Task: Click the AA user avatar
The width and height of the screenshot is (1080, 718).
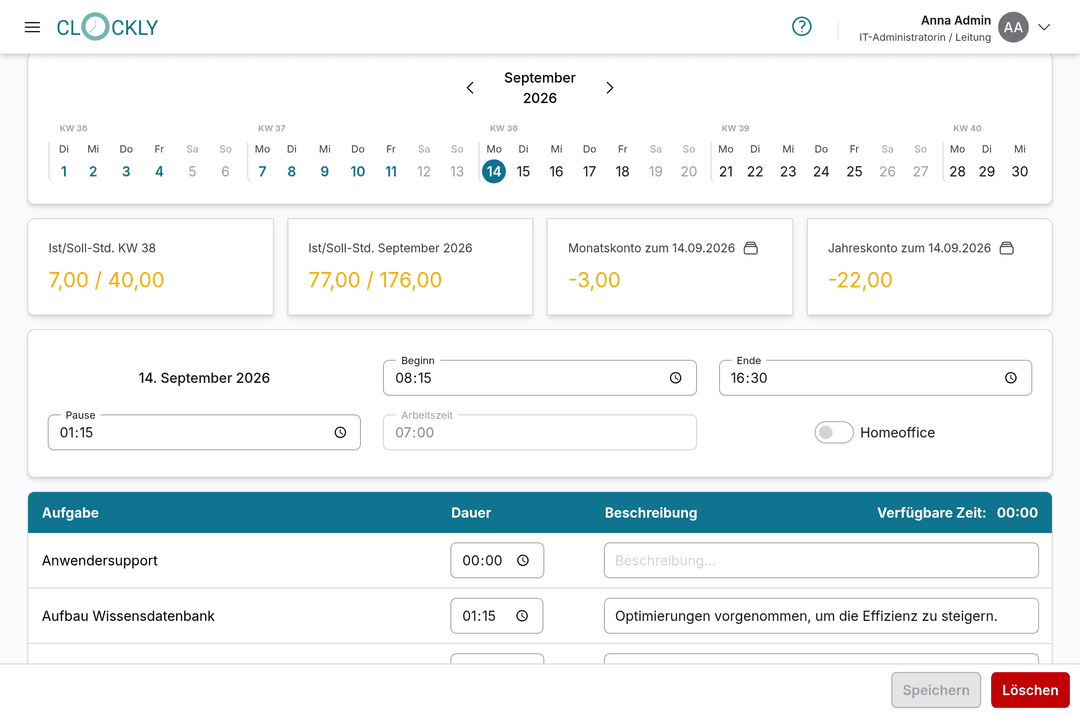Action: [1013, 28]
